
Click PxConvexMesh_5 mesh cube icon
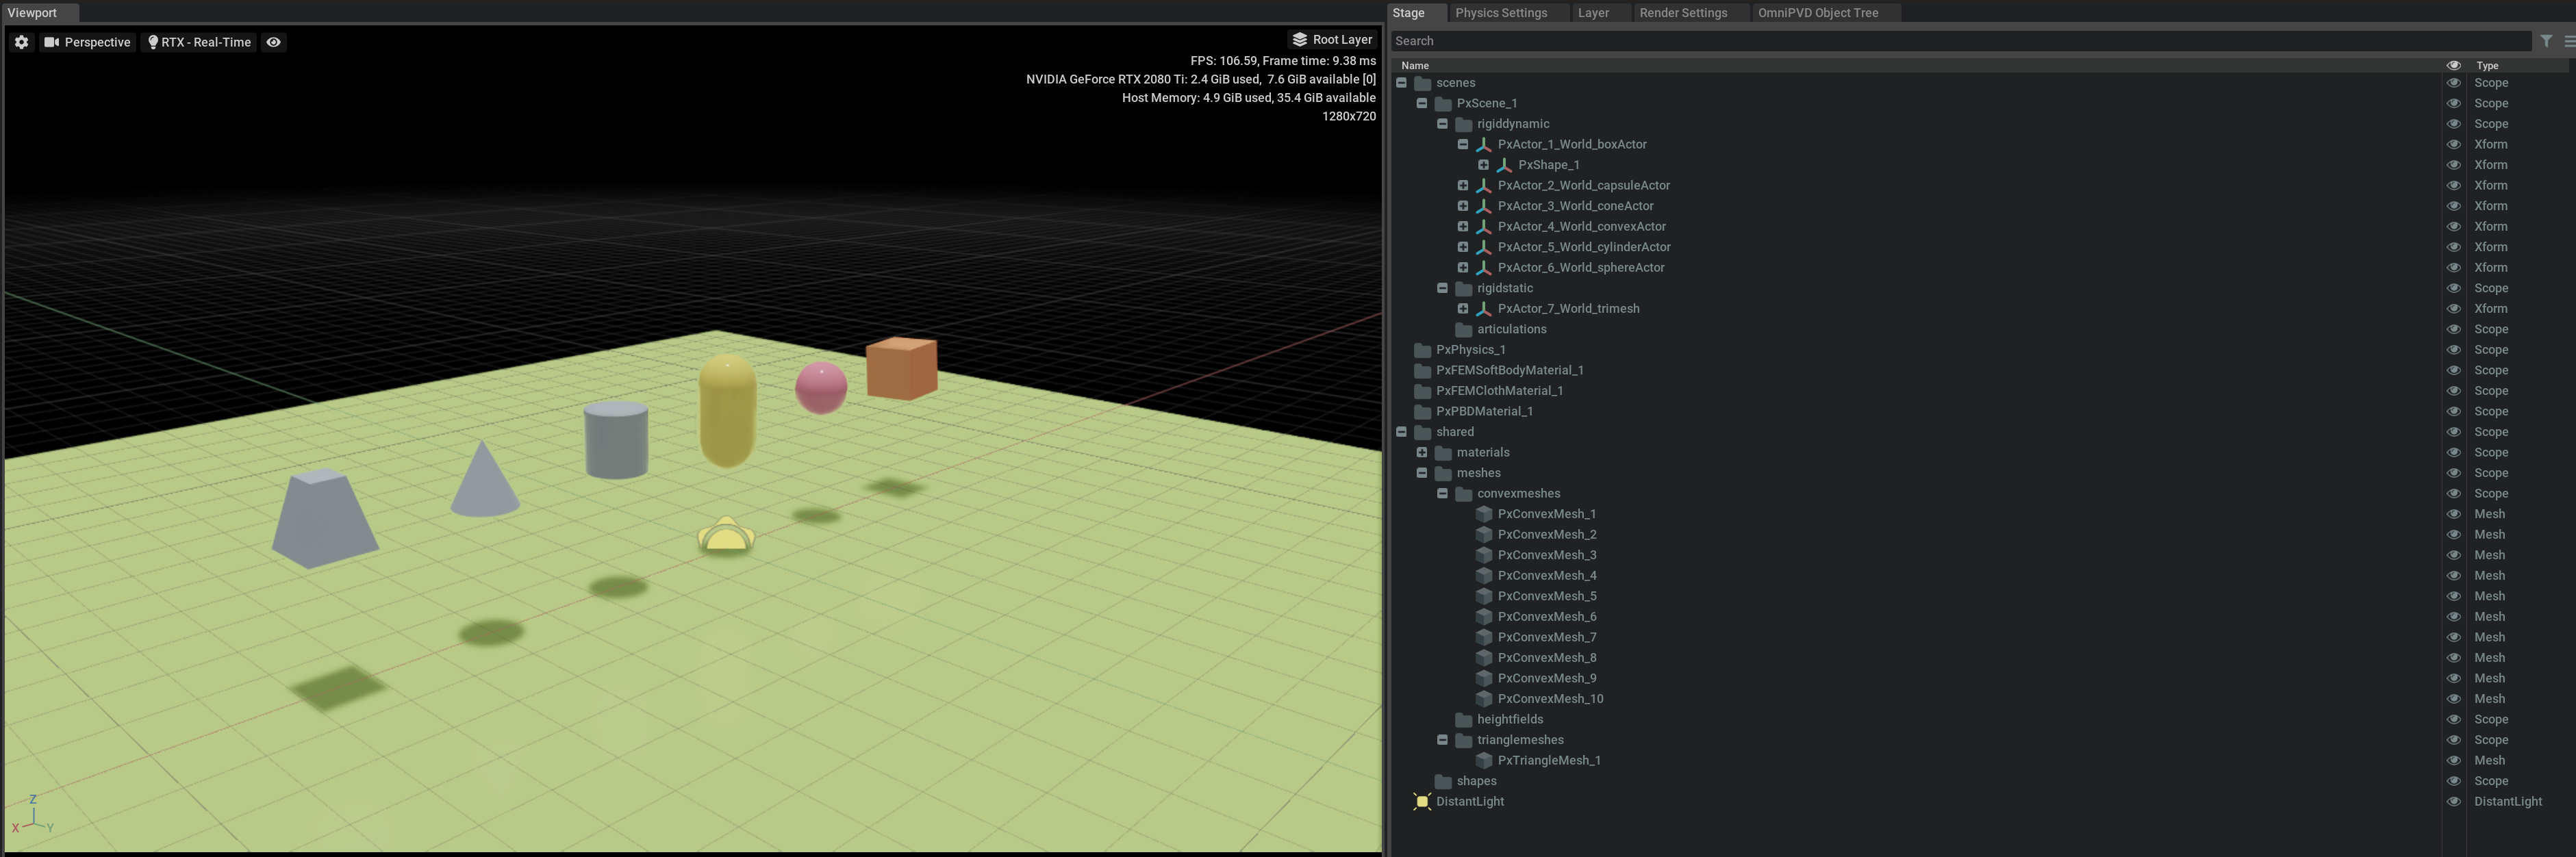1483,596
